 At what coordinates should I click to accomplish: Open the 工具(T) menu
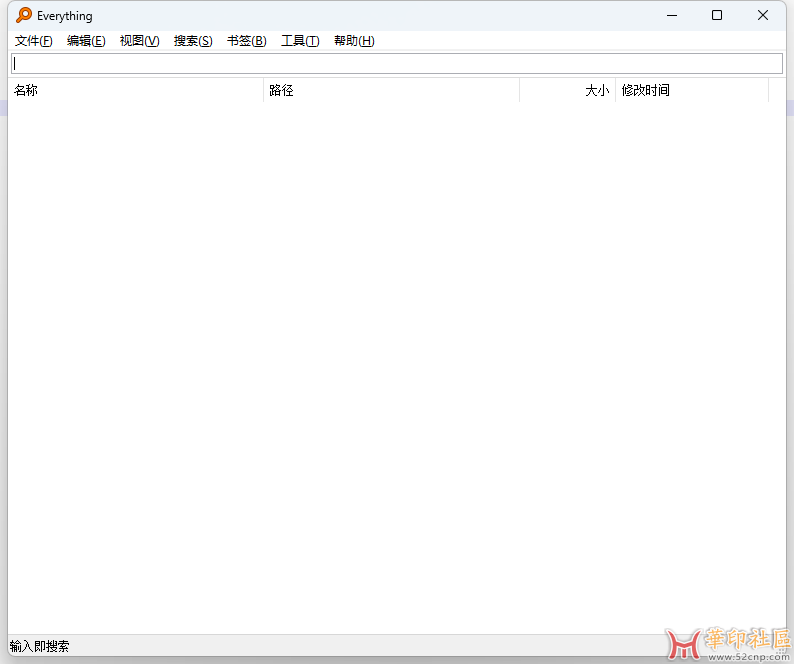[300, 41]
